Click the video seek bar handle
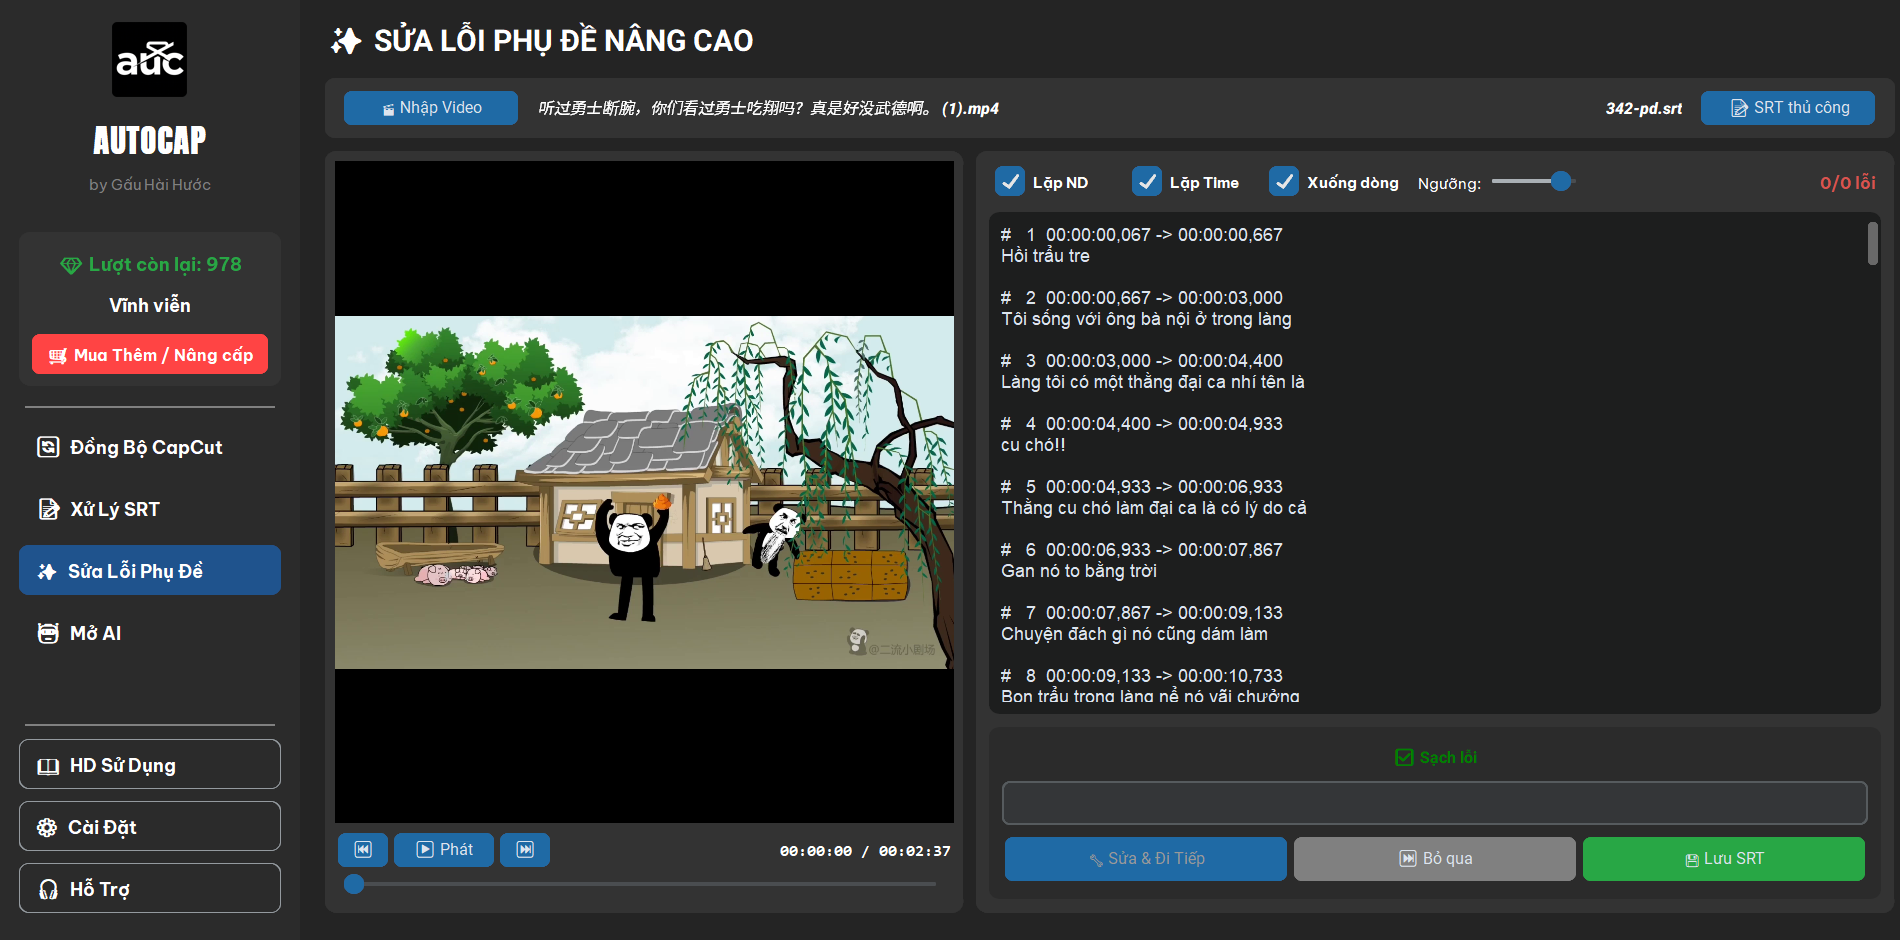 click(354, 884)
